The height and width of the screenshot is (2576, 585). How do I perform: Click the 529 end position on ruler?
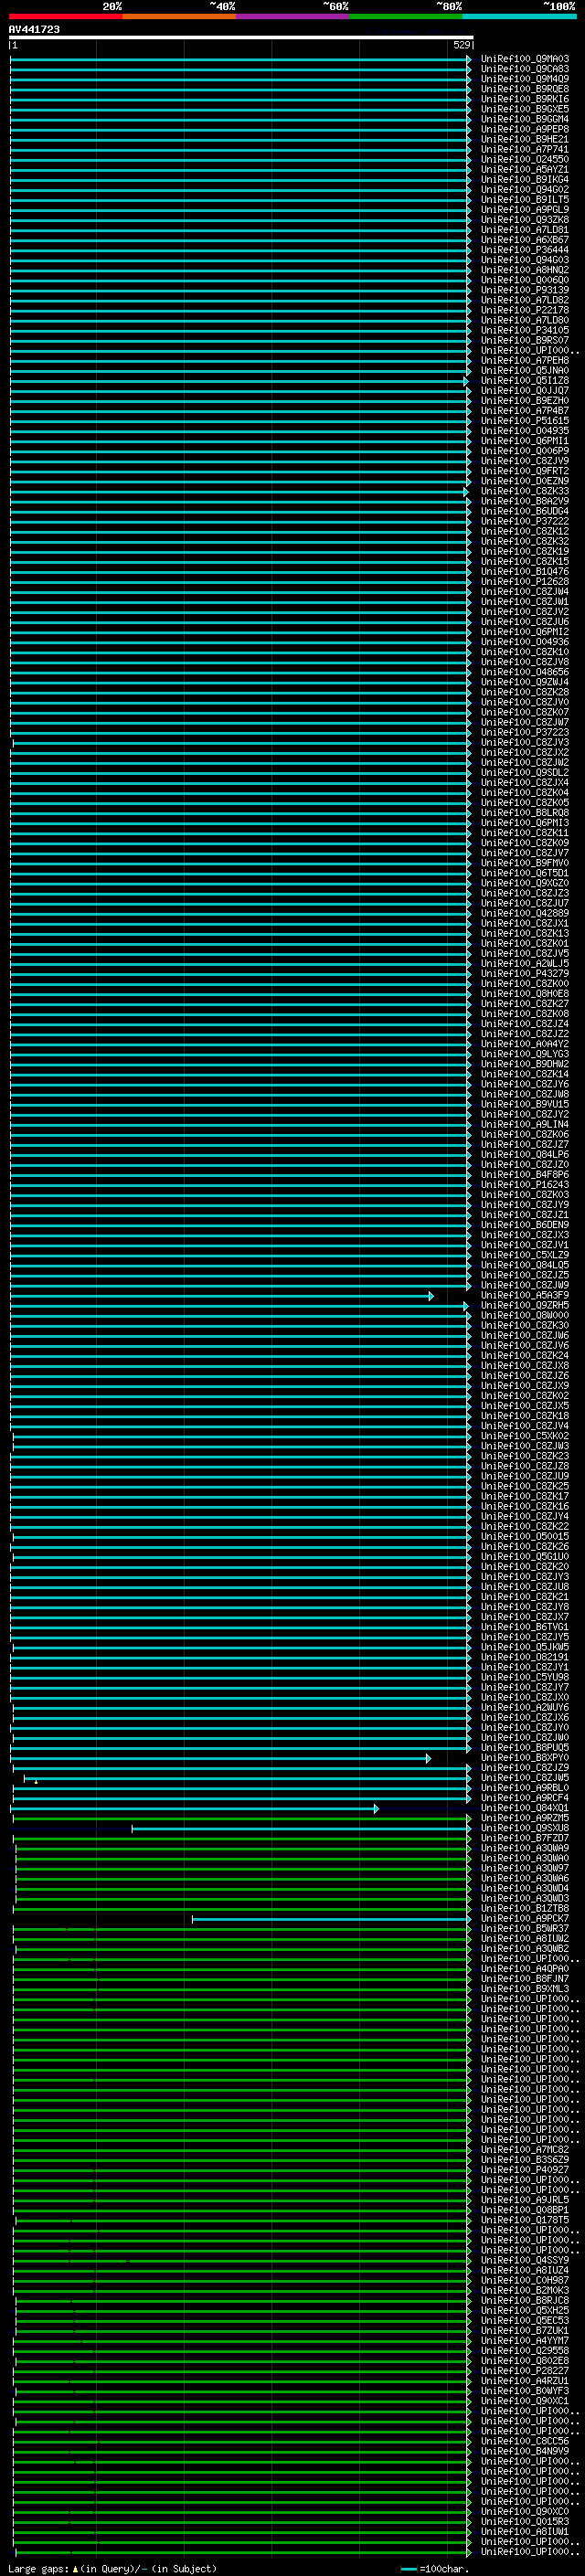coord(461,45)
